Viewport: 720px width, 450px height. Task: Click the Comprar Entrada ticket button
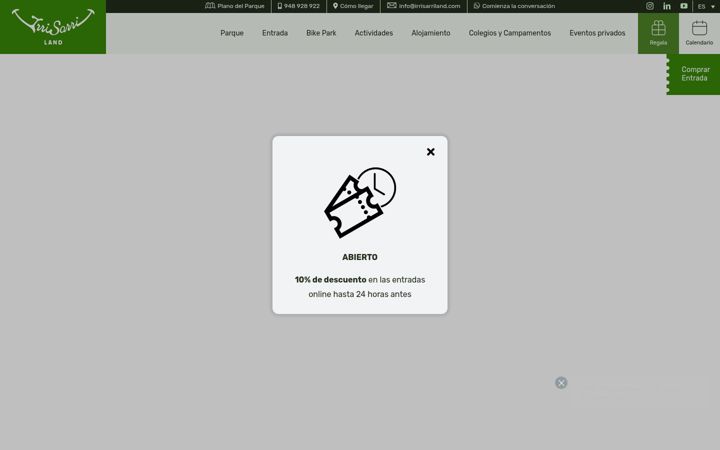coord(694,74)
